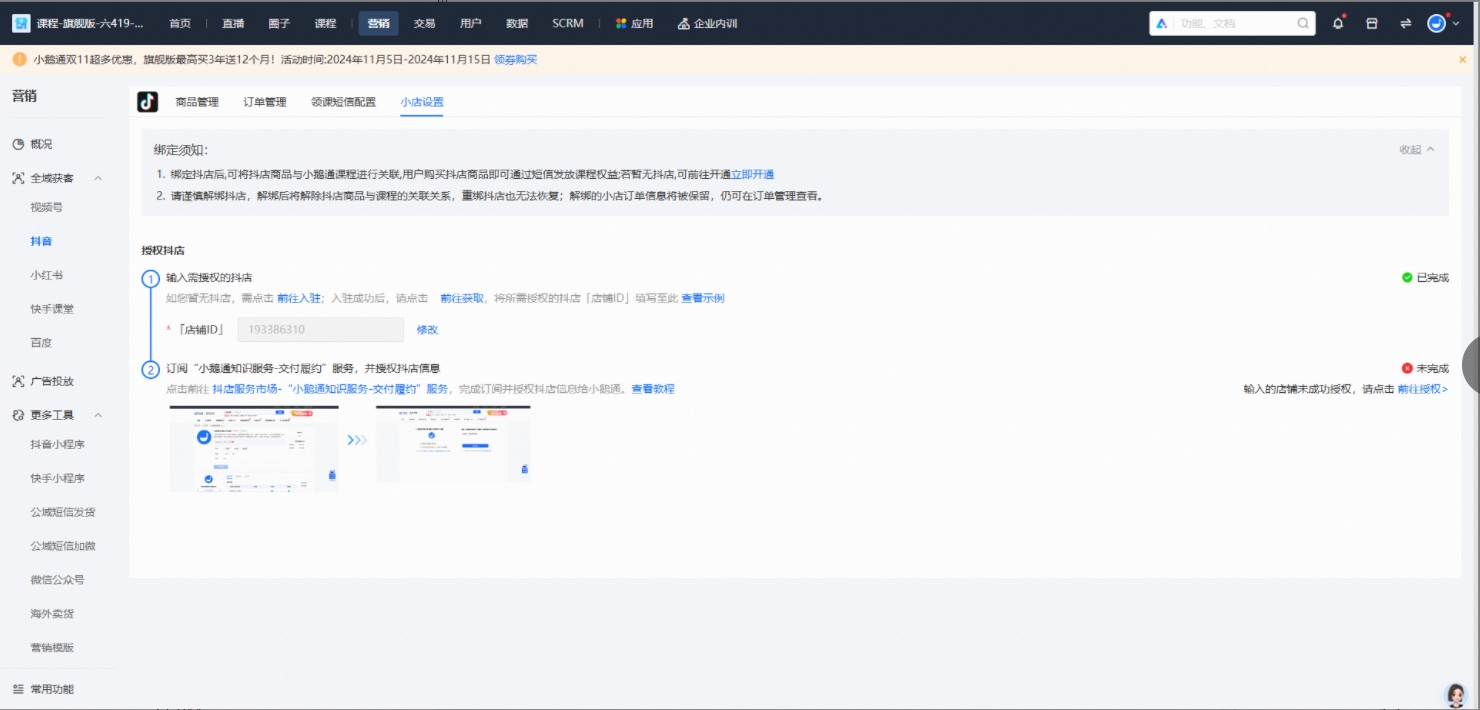Click the app store icon in top bar
This screenshot has width=1480, height=710.
point(1371,23)
